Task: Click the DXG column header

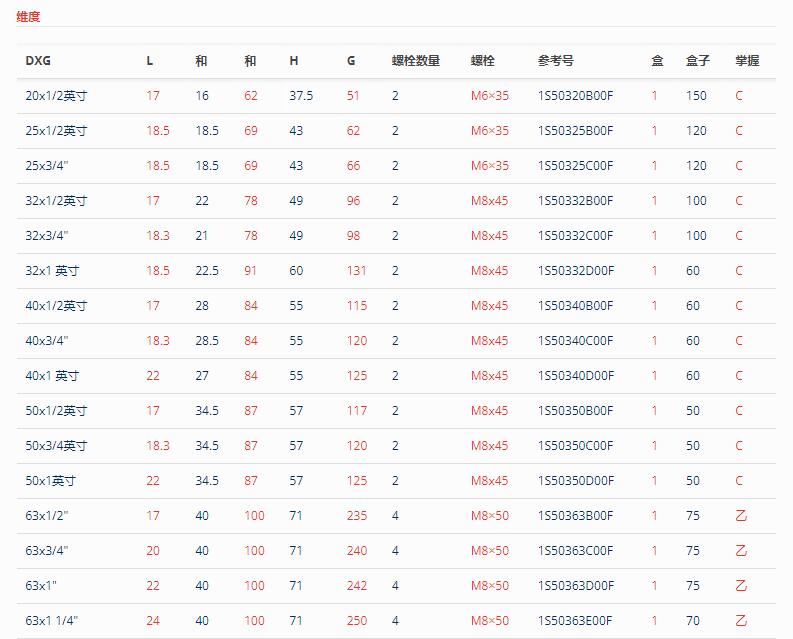Action: point(38,61)
